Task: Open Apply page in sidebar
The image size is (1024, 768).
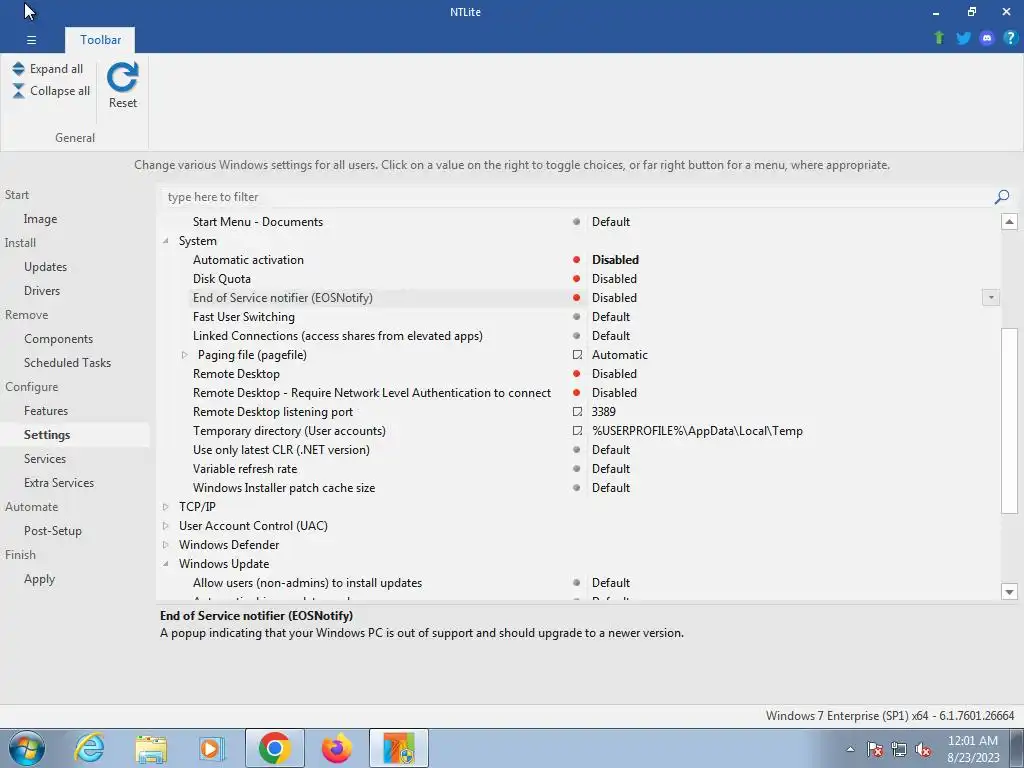Action: click(x=39, y=579)
